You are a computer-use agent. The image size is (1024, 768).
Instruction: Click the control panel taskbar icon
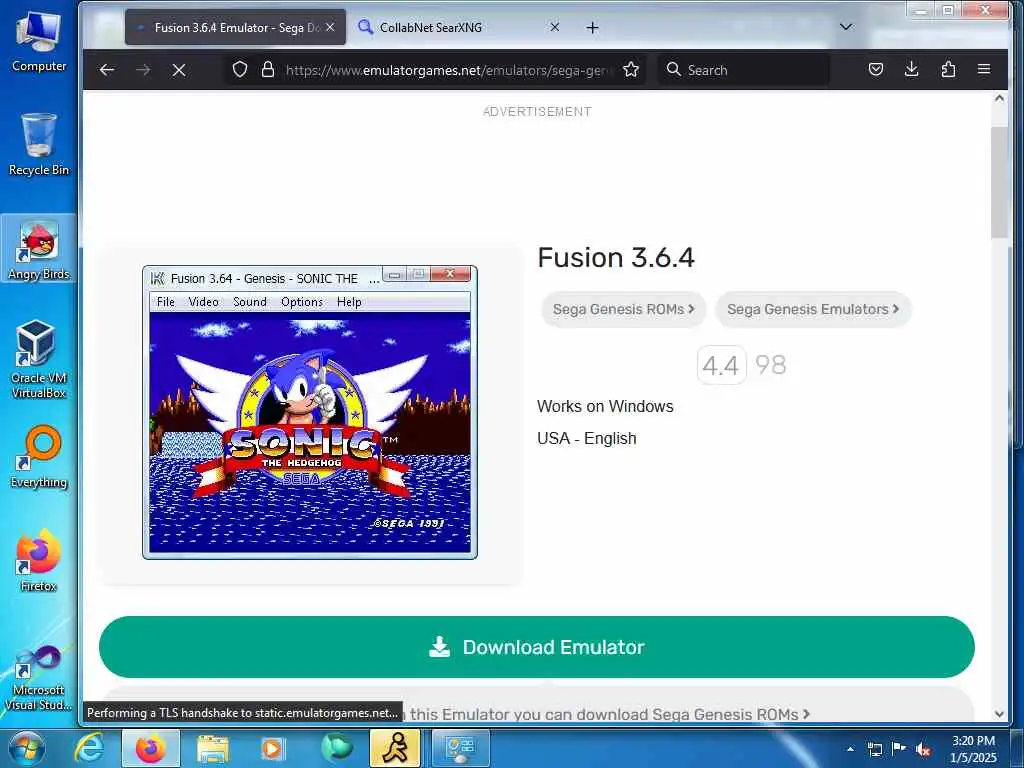click(460, 748)
